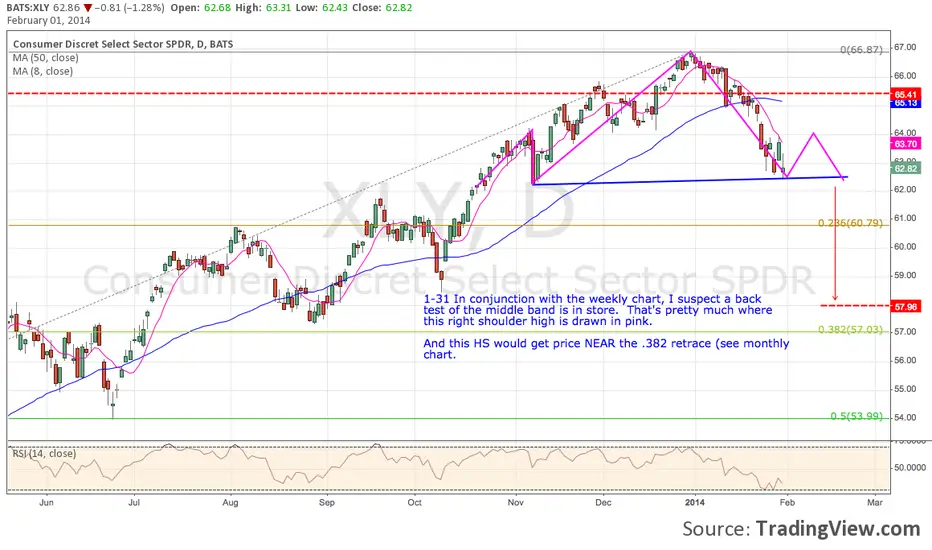Select the 0(66.87) Fibonacci level label

pos(861,50)
